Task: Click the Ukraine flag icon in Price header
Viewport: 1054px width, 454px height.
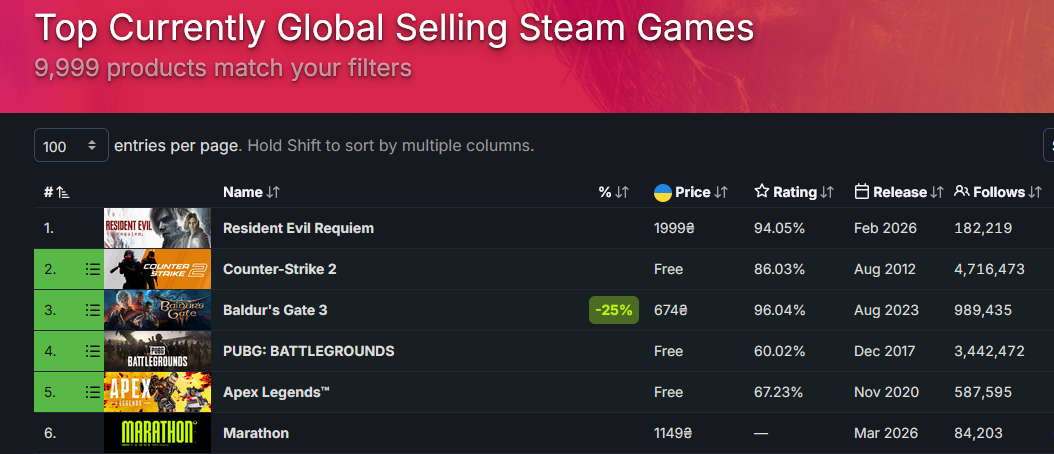Action: (x=662, y=192)
